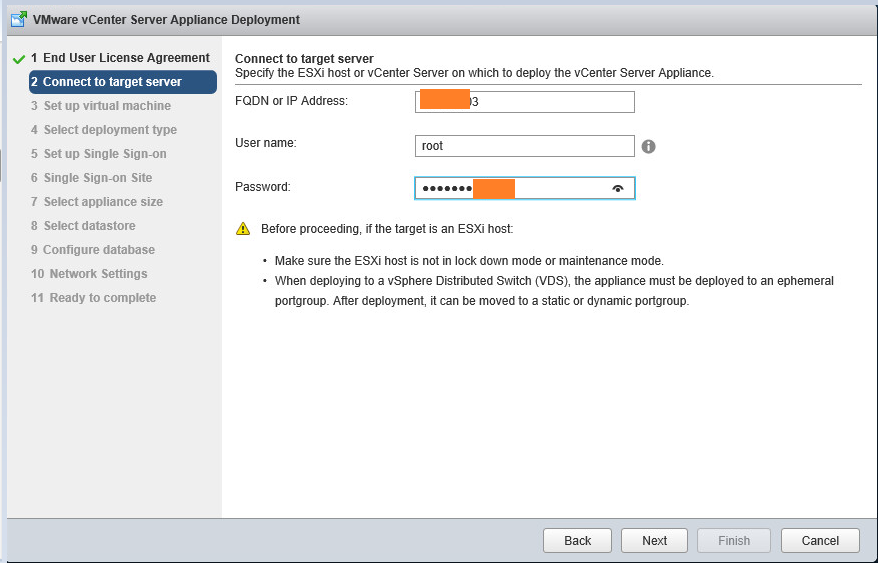Select Ready to complete step
Viewport: 878px width, 563px height.
click(x=94, y=298)
